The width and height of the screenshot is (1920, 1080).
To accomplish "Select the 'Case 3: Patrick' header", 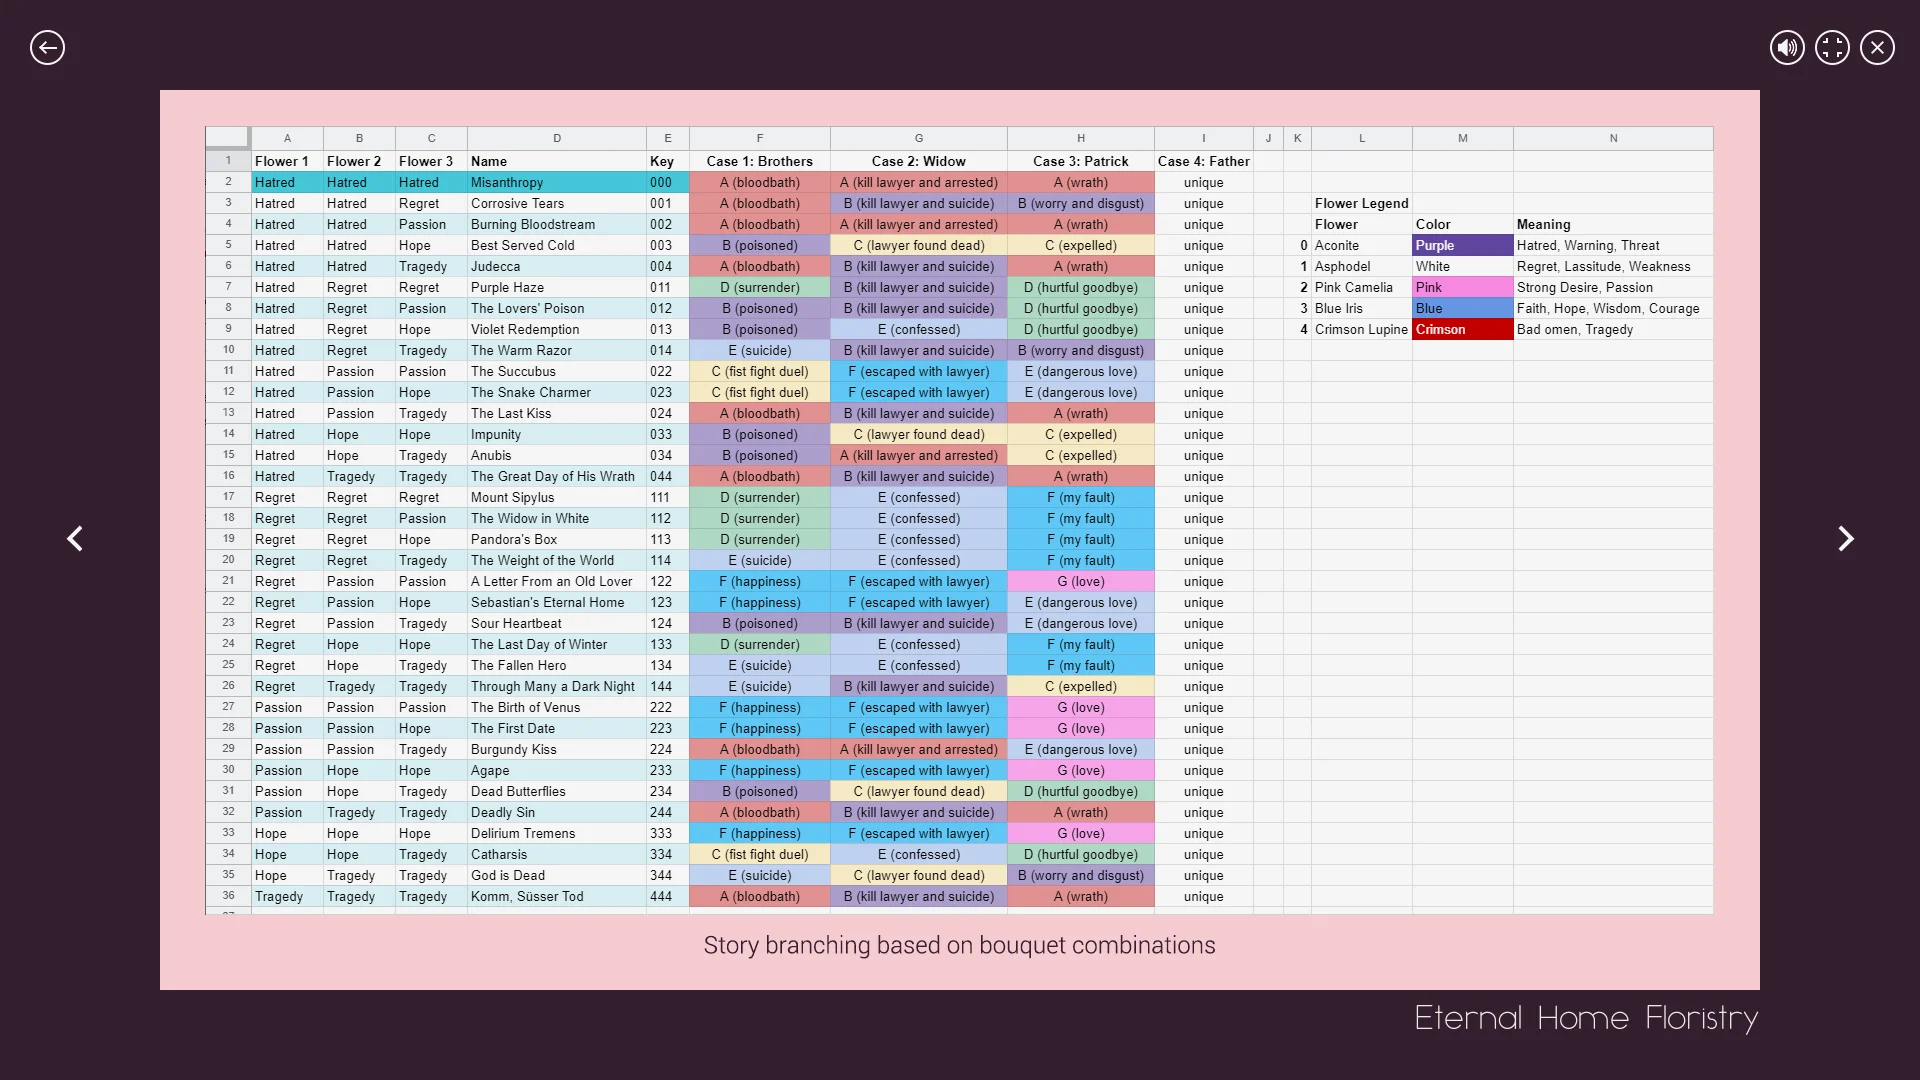I will [x=1080, y=161].
